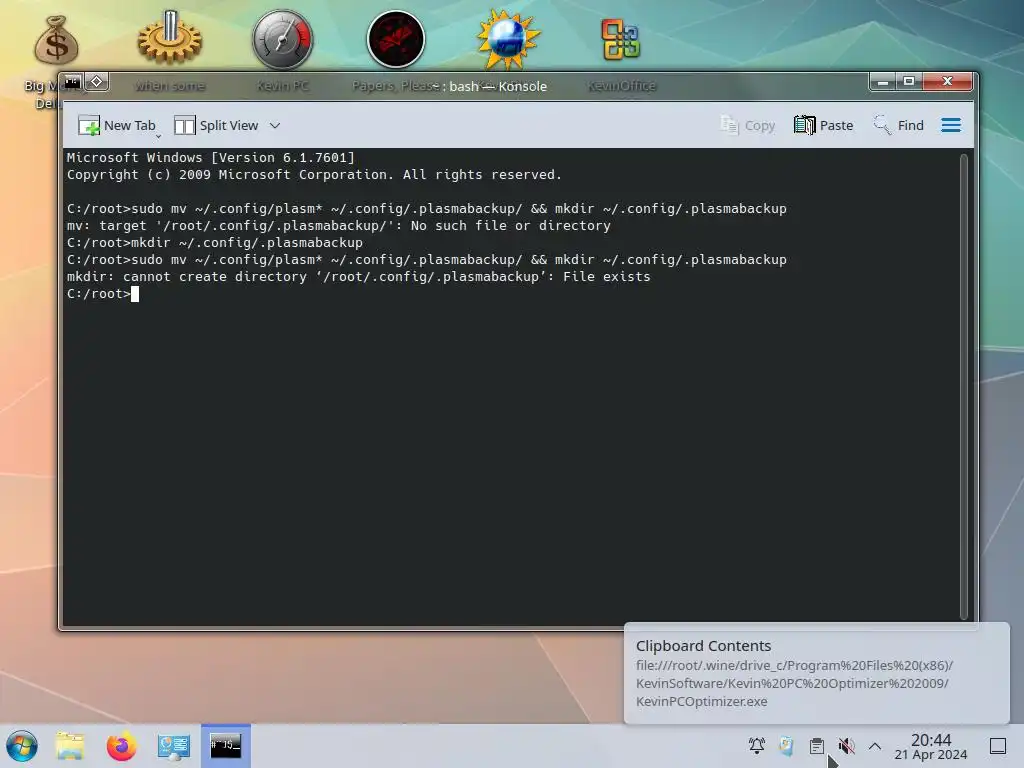
Task: Click the Clipboard Contents file path text
Action: pyautogui.click(x=794, y=683)
